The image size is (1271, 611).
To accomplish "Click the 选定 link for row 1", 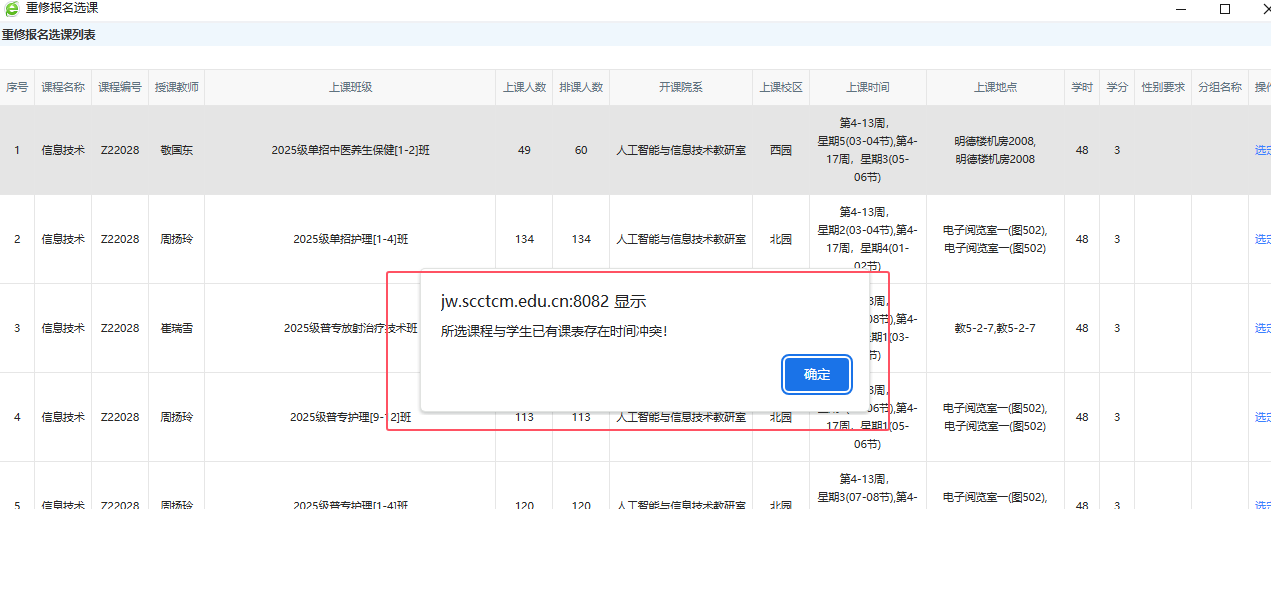I will pos(1262,150).
